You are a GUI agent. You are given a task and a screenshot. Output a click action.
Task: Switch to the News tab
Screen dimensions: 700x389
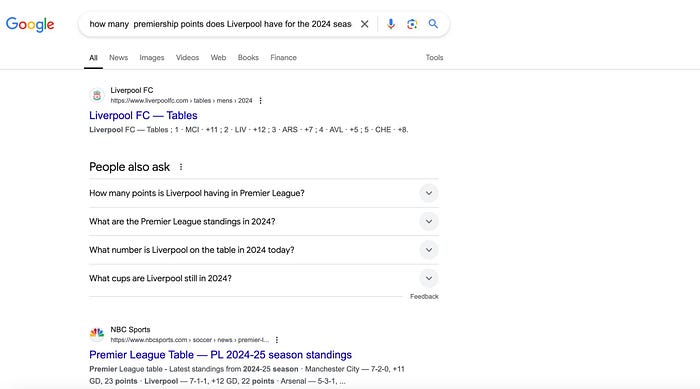click(118, 58)
